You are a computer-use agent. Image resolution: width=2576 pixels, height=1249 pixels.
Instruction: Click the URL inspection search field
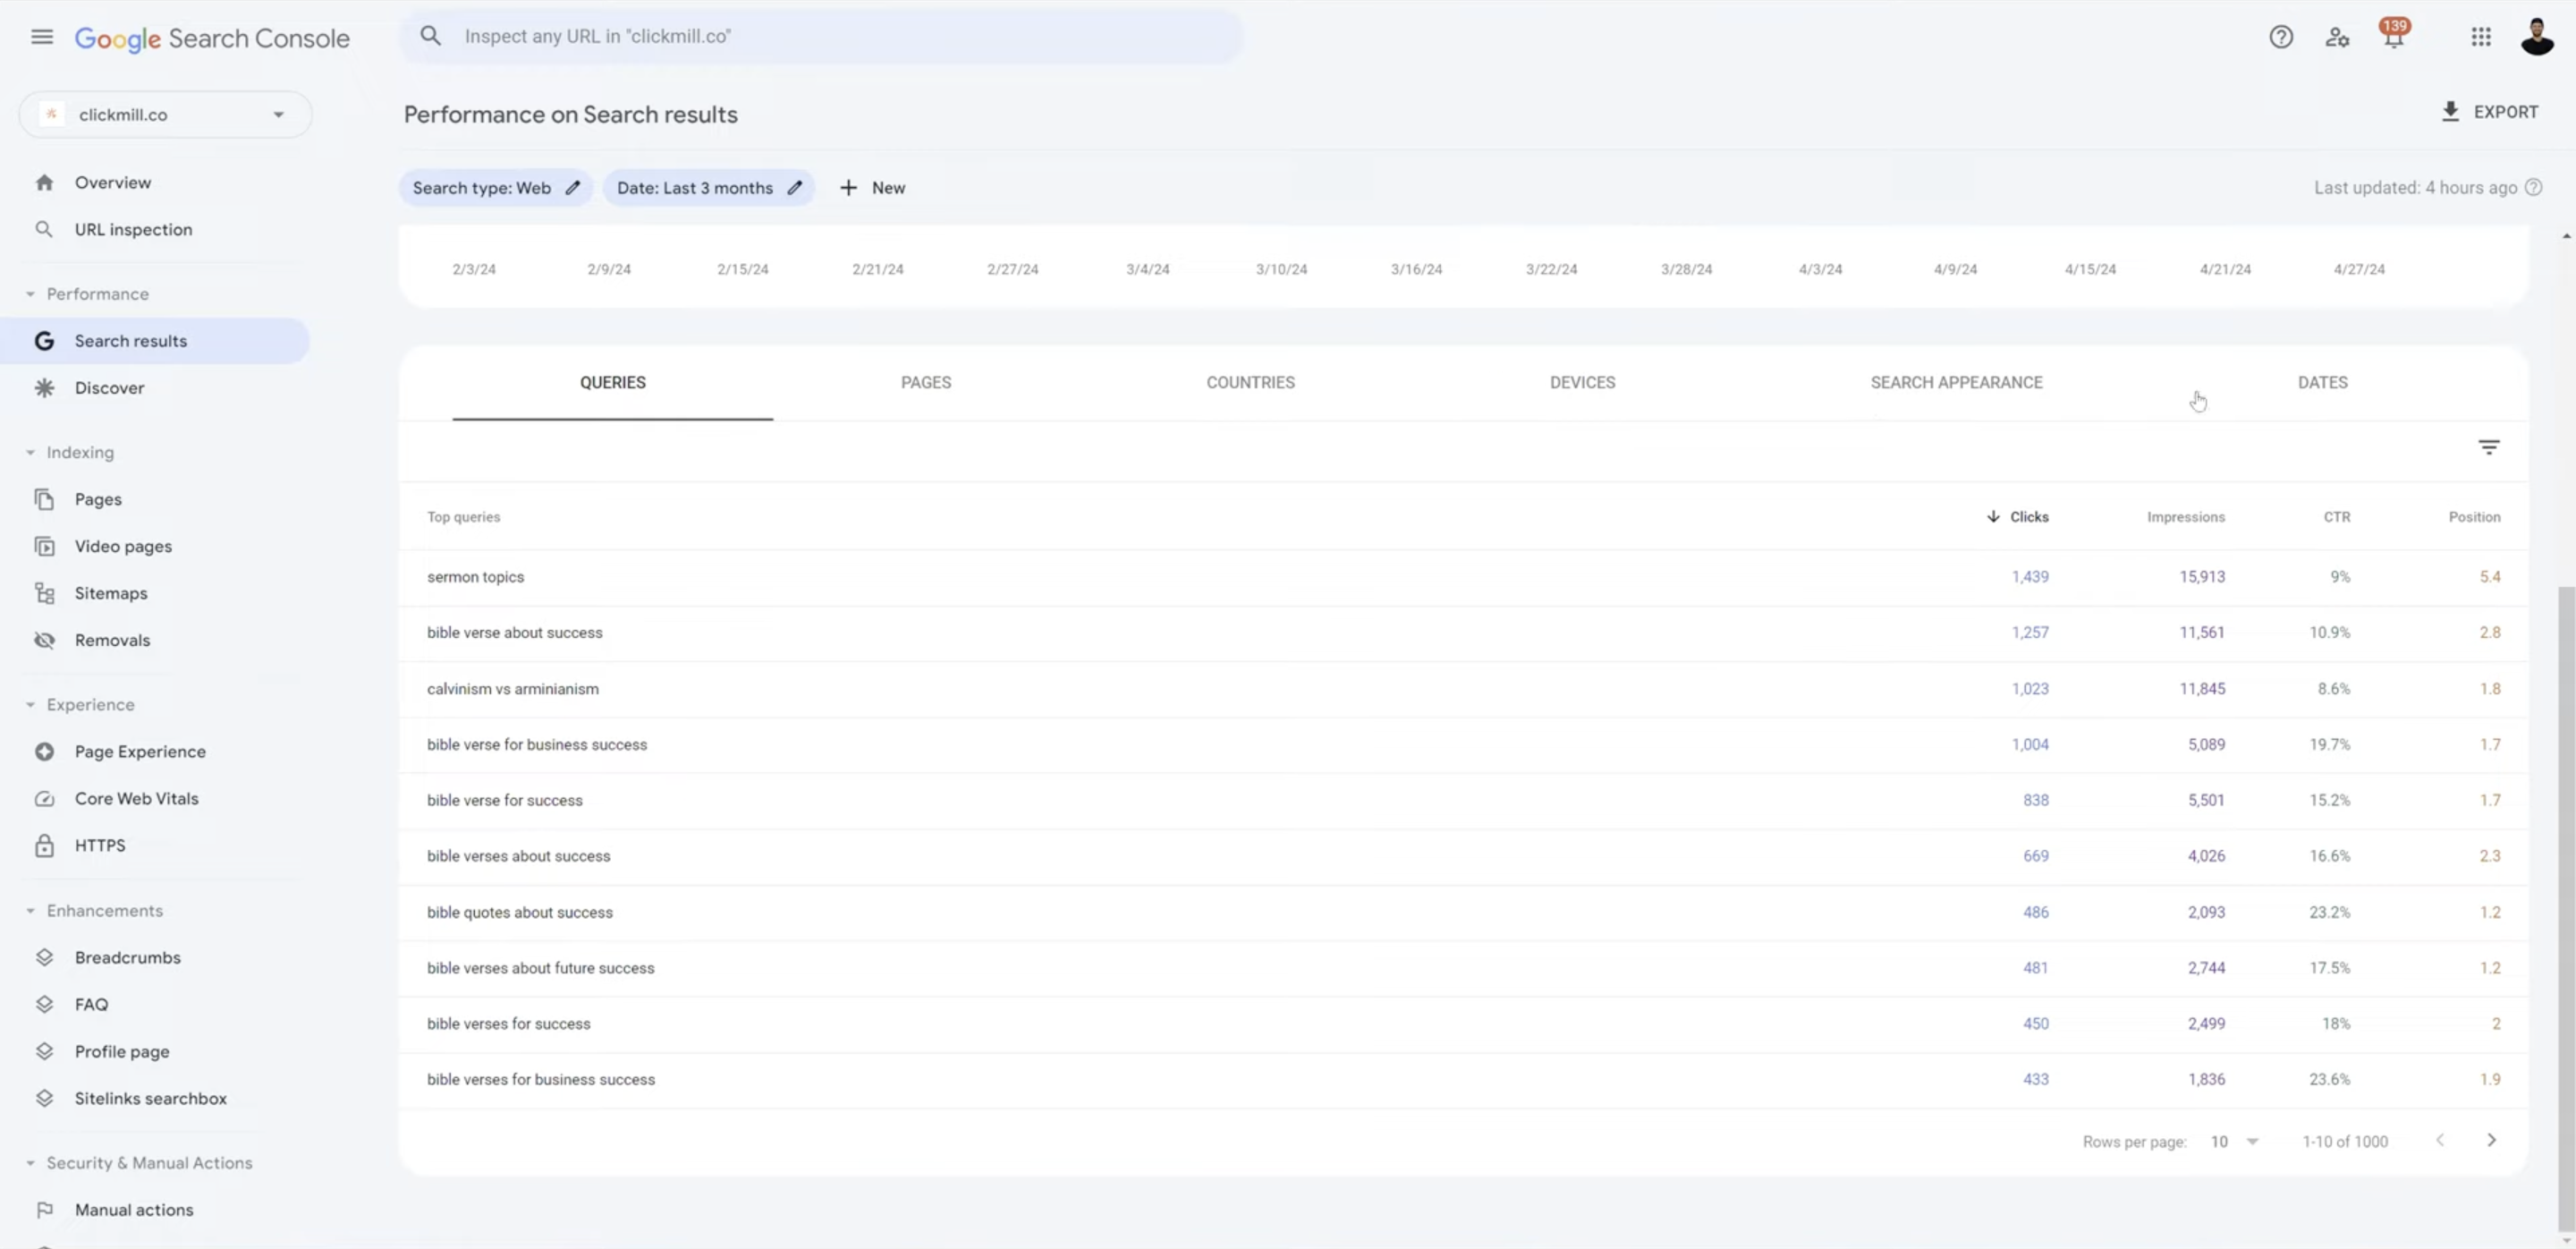[822, 37]
